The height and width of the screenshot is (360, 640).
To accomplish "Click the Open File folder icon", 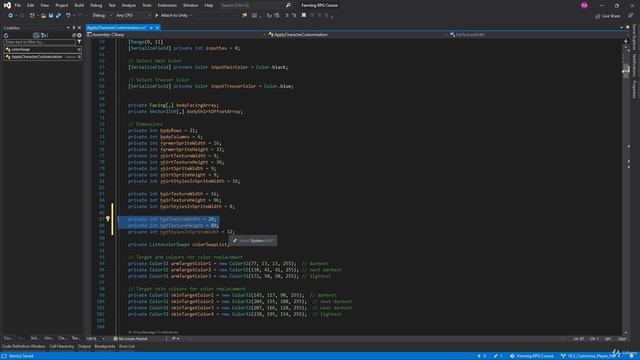I will pos(43,16).
